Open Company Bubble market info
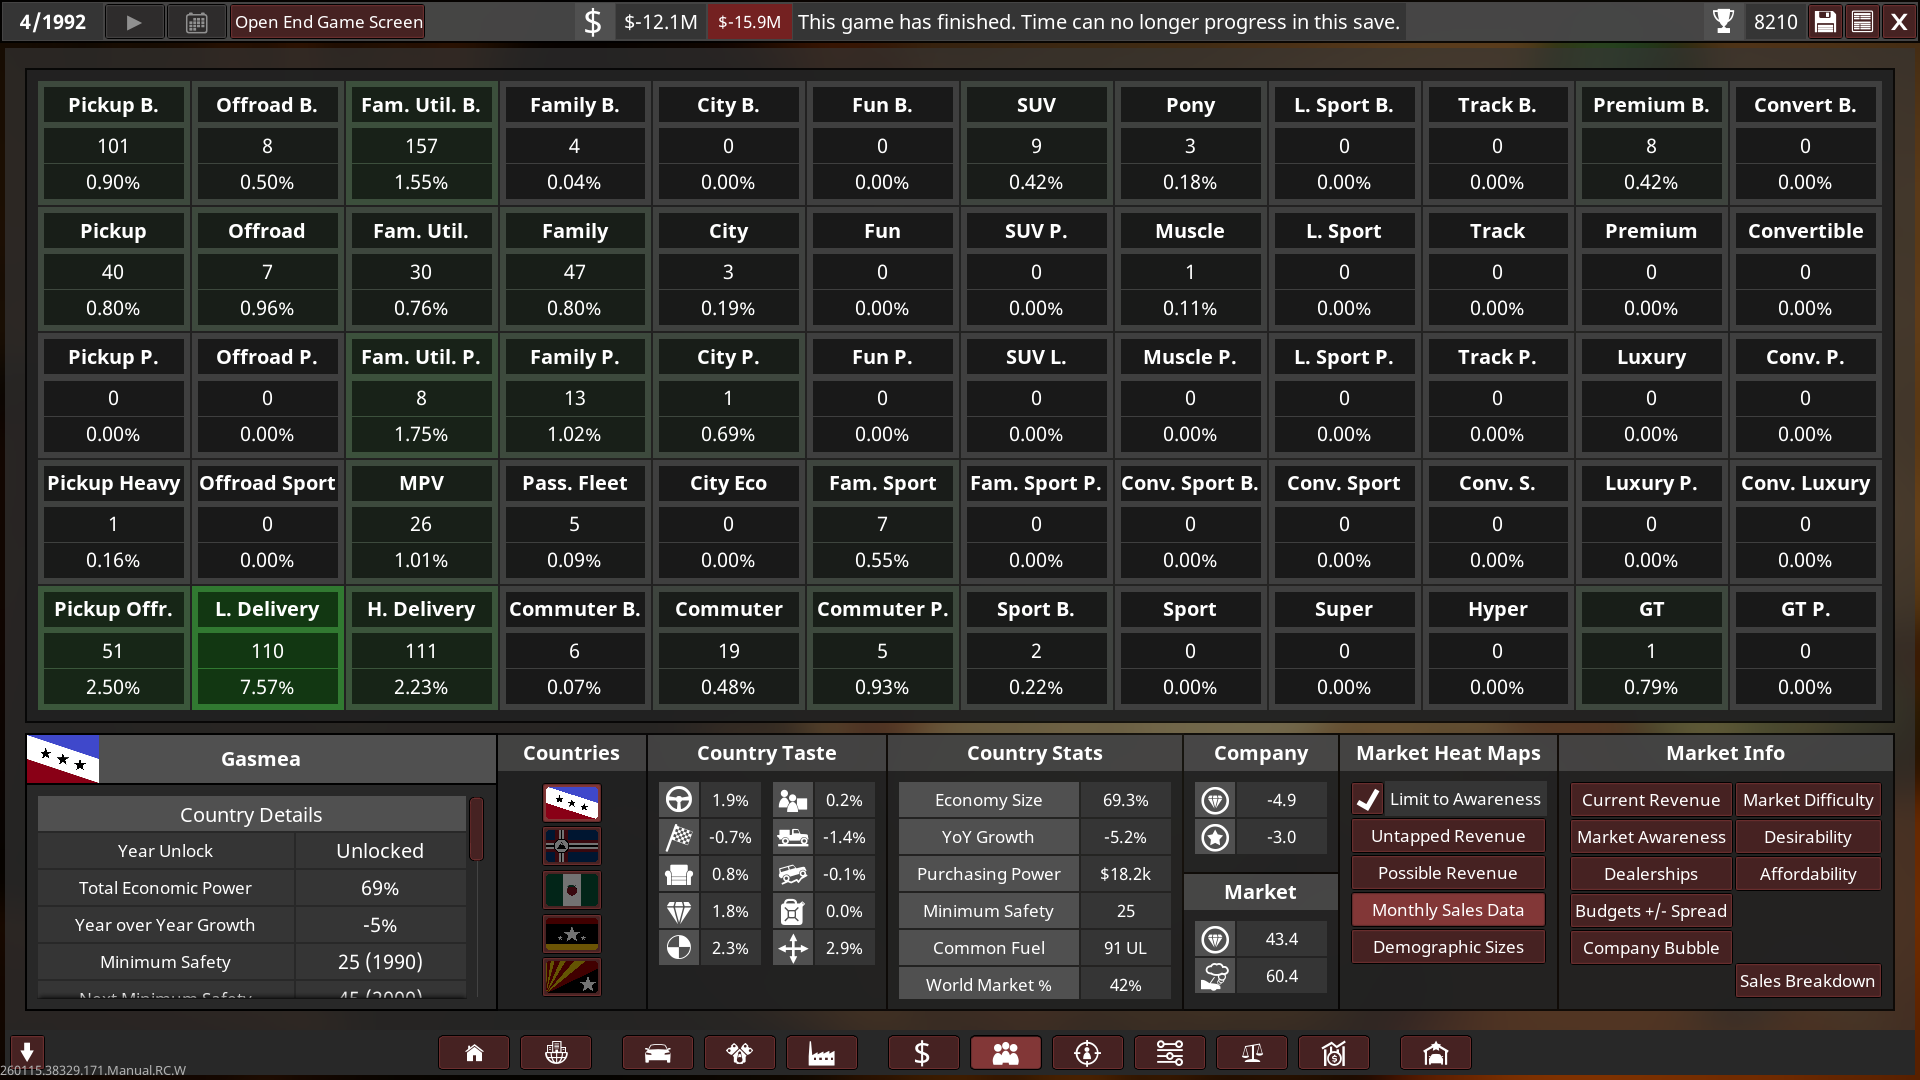This screenshot has height=1080, width=1920. pos(1650,948)
